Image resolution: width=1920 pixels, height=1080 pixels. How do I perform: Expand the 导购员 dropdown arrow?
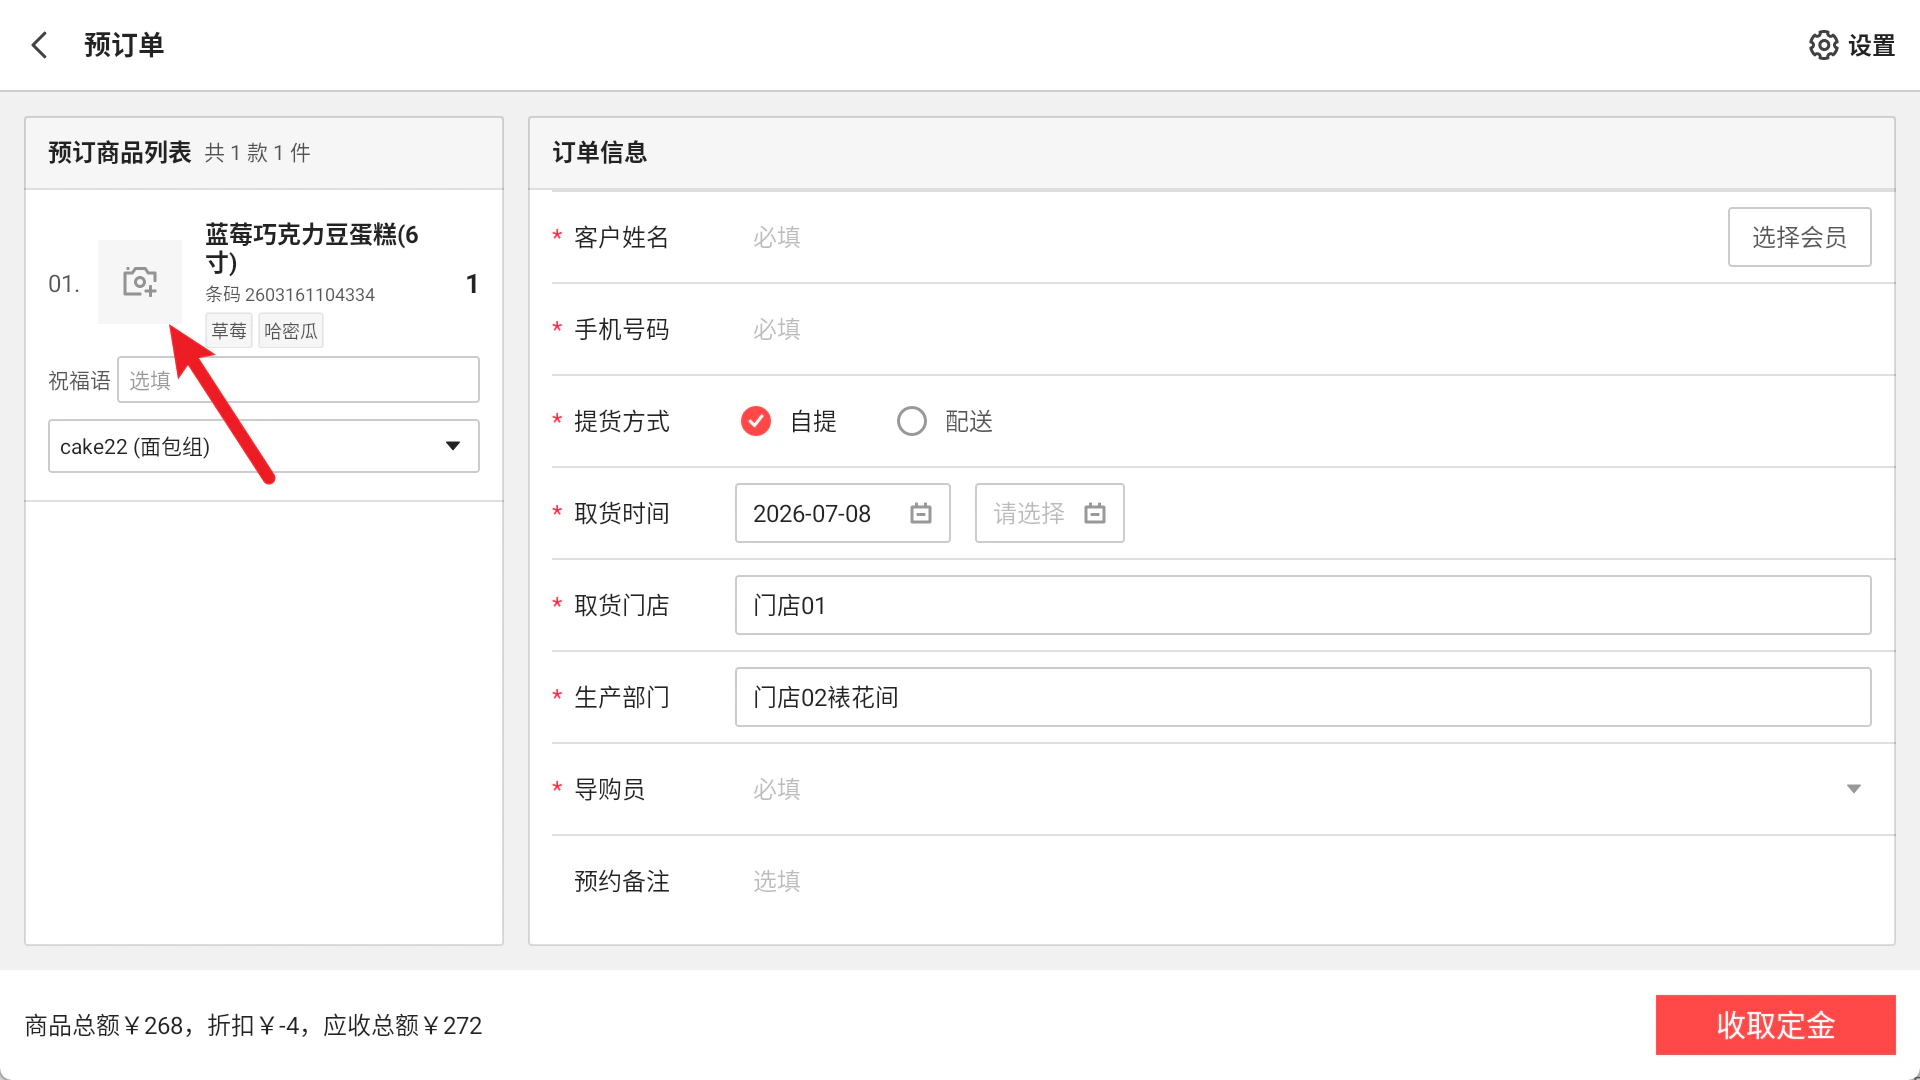point(1854,789)
